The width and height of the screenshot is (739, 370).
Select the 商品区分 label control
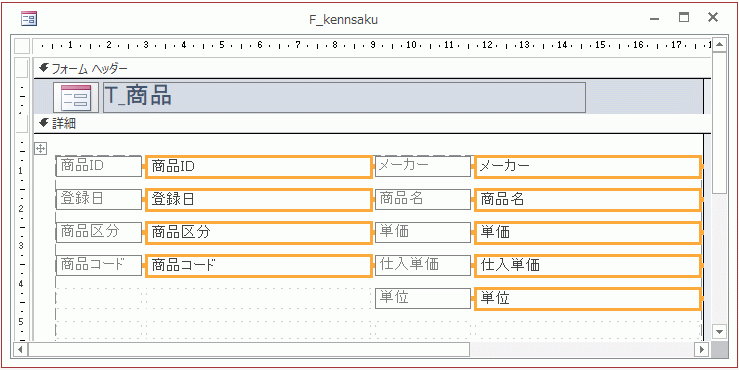point(99,232)
